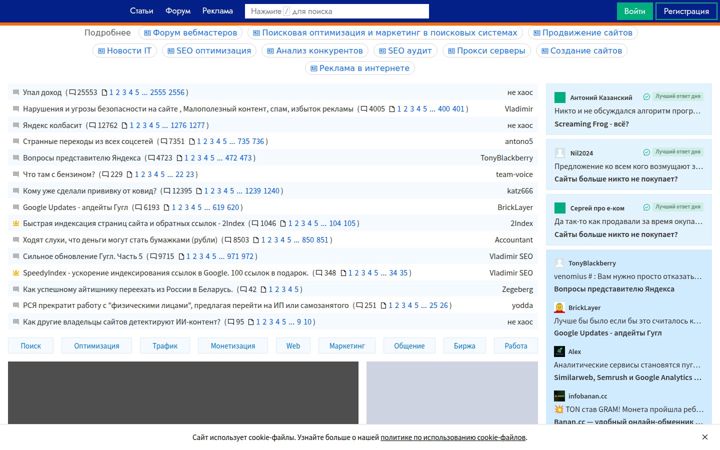Open cookie policy link in banner
The height and width of the screenshot is (450, 720).
pyautogui.click(x=453, y=438)
